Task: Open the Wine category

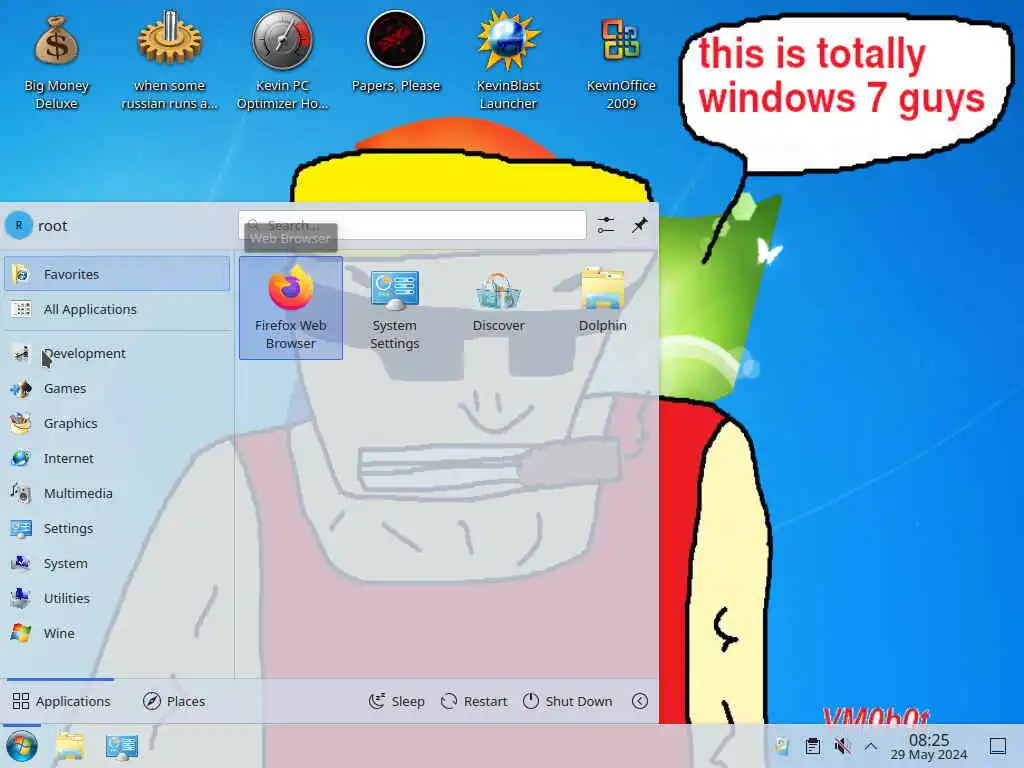Action: point(117,633)
